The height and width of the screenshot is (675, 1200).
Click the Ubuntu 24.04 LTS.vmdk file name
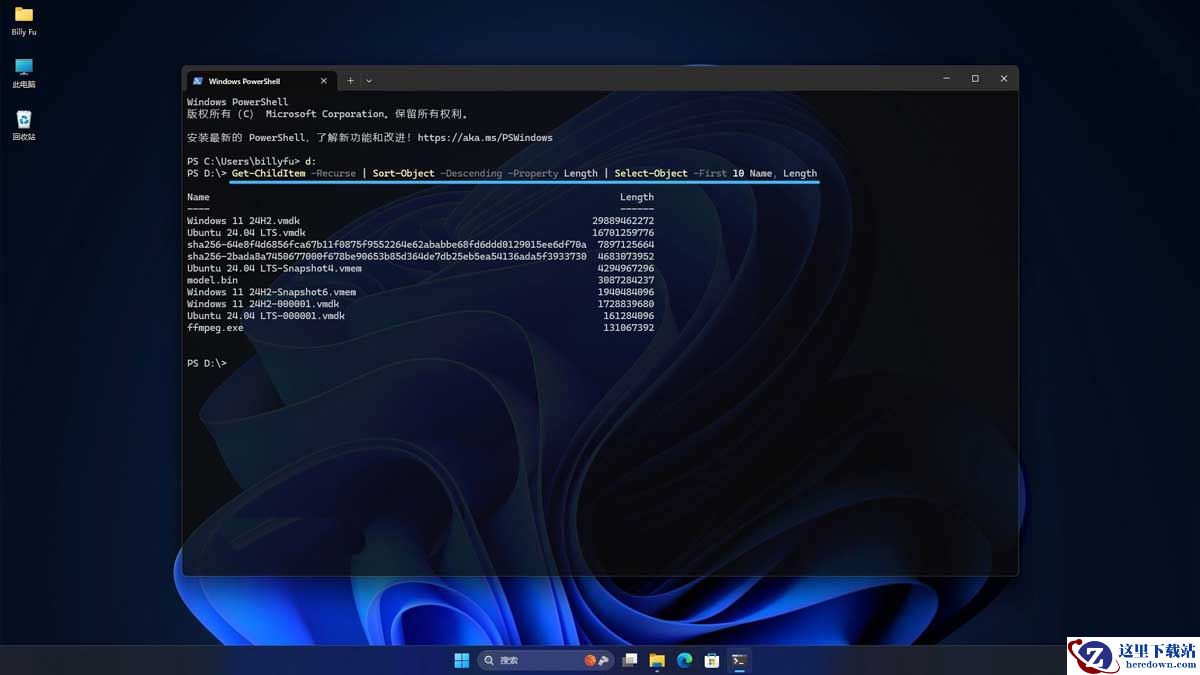coord(246,233)
